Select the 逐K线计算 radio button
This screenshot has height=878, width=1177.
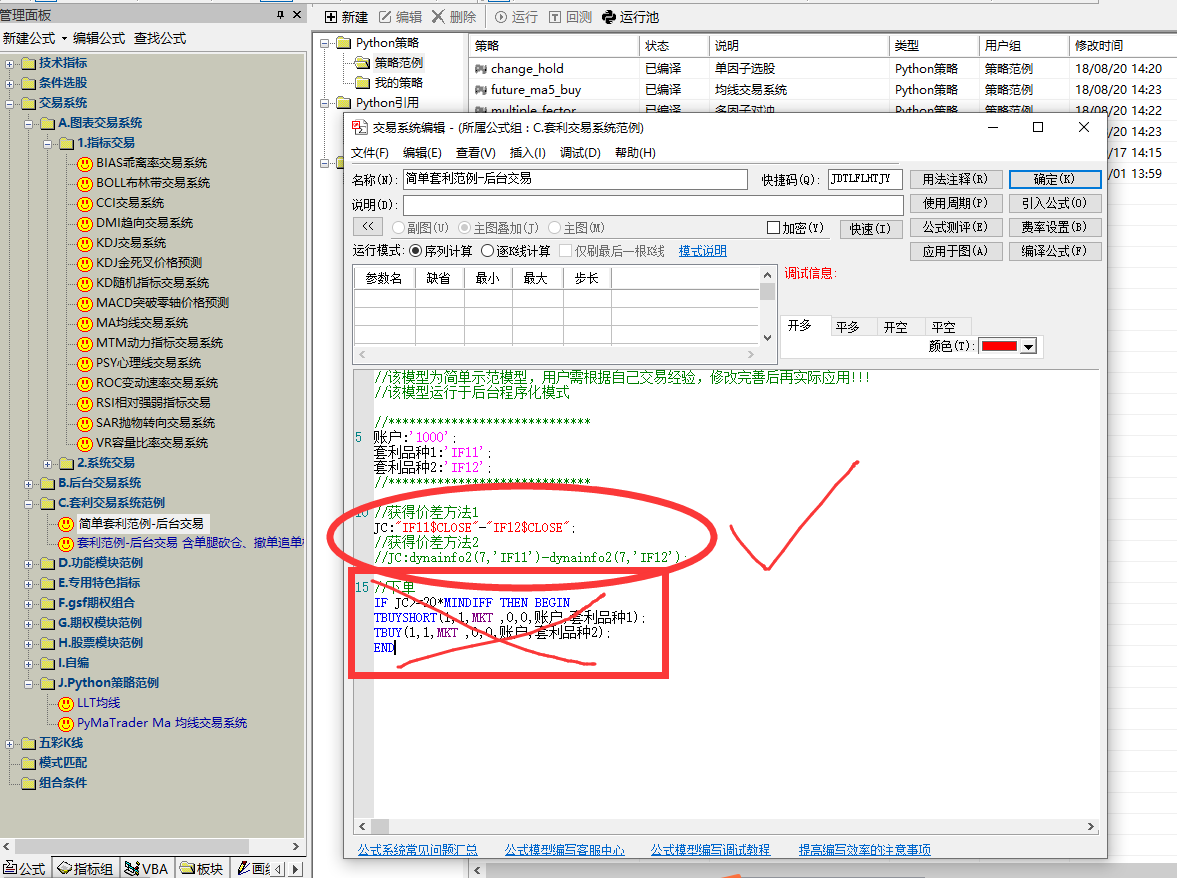488,251
